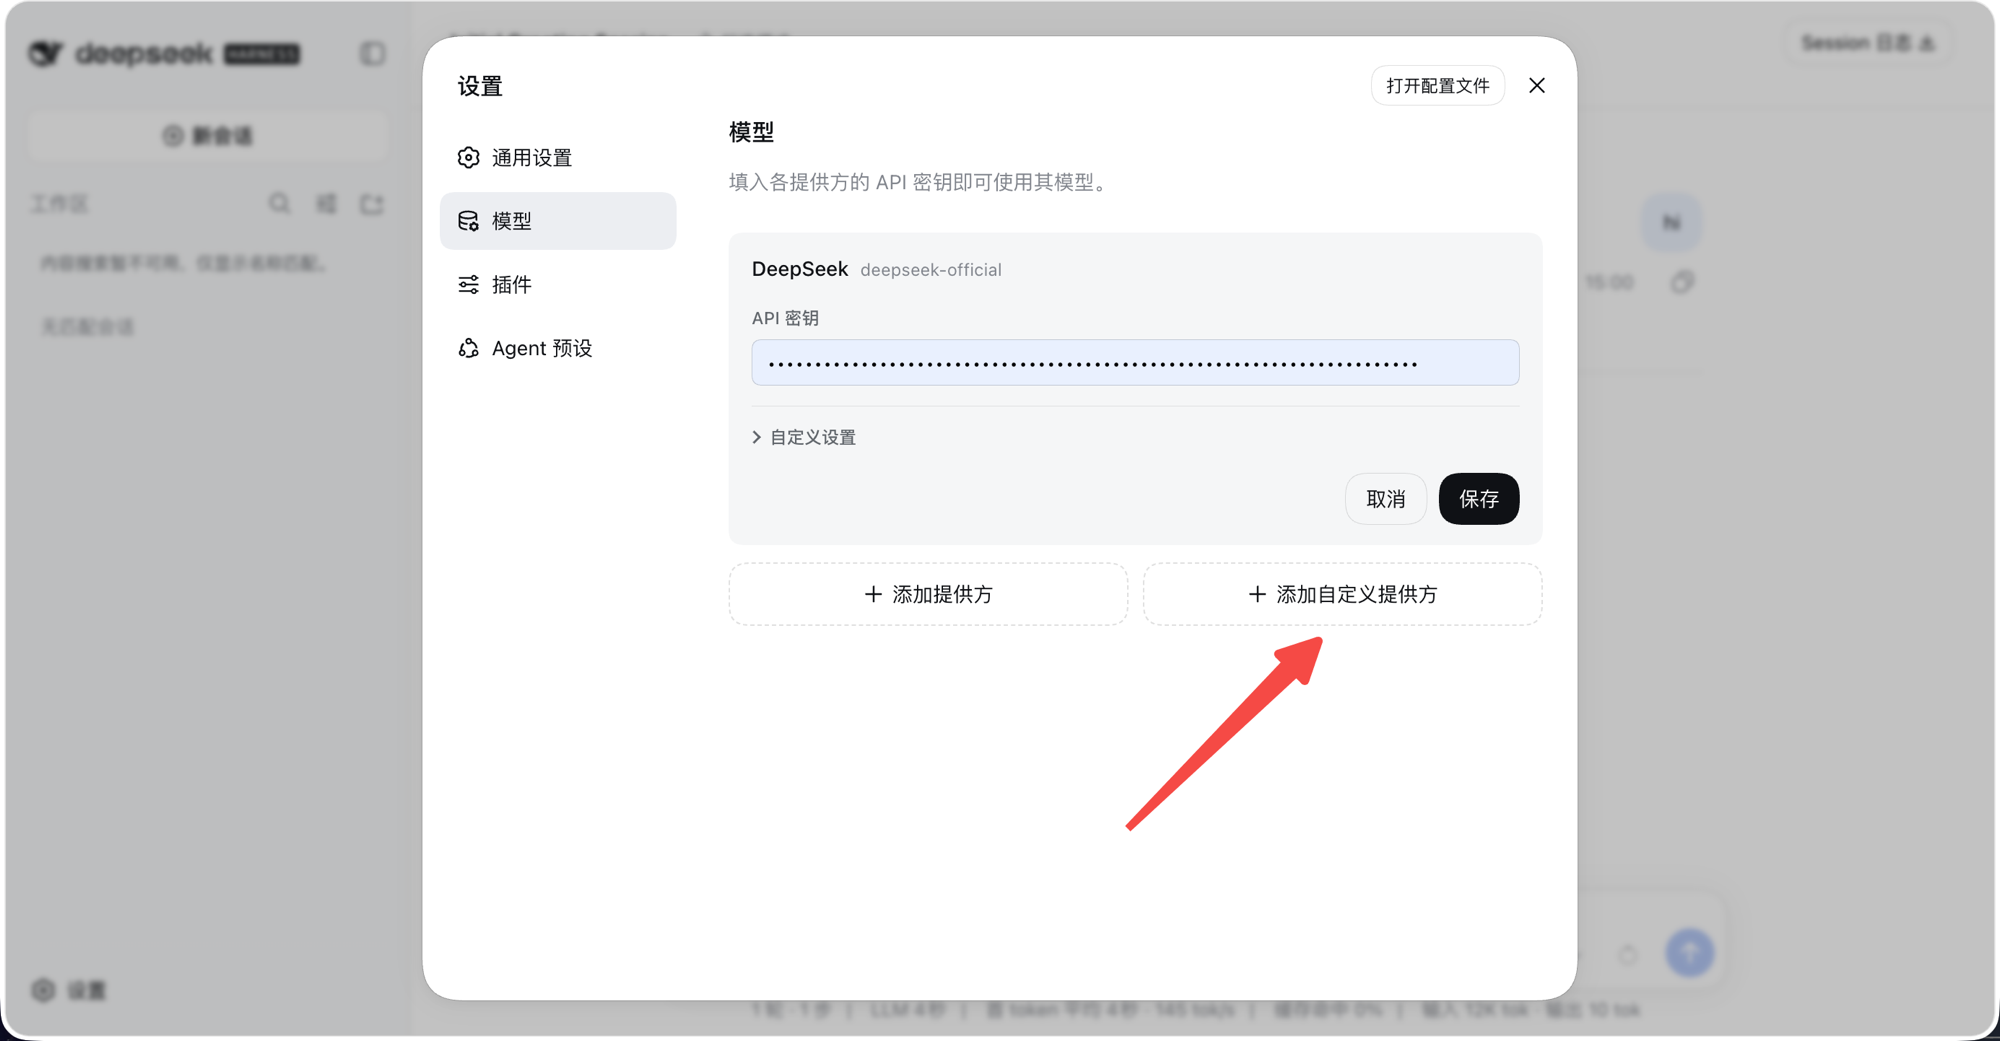Click the new folder icon in workspace sidebar
This screenshot has width=2000, height=1041.
coord(372,204)
